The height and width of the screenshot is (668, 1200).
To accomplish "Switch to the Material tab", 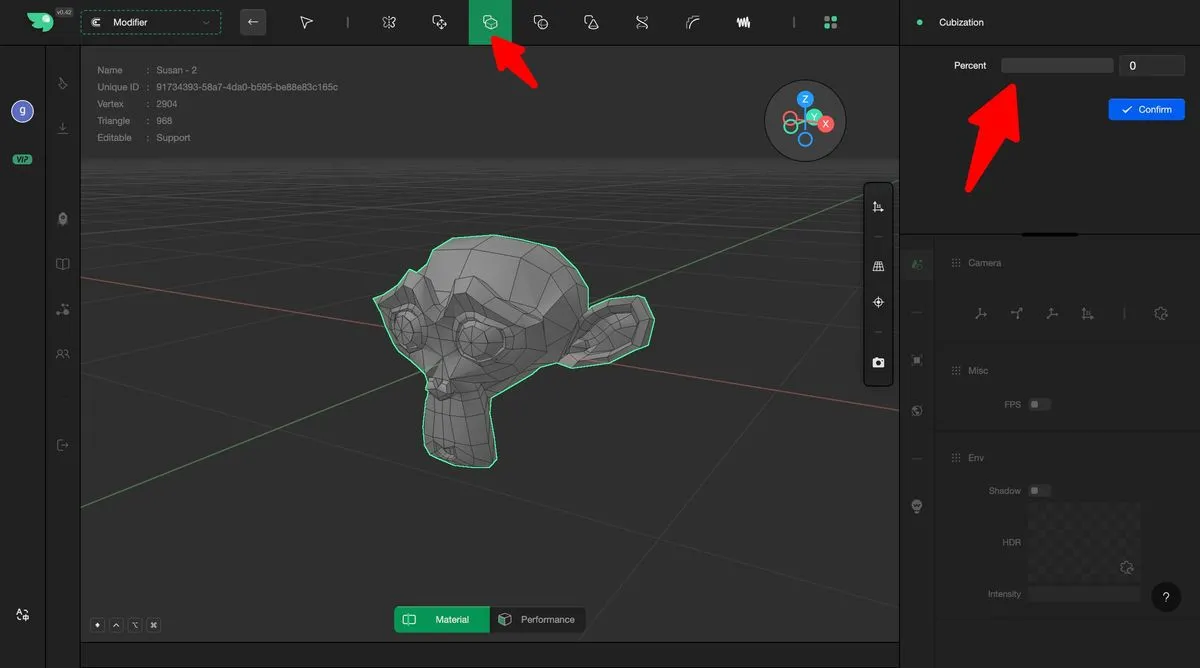I will [x=442, y=620].
